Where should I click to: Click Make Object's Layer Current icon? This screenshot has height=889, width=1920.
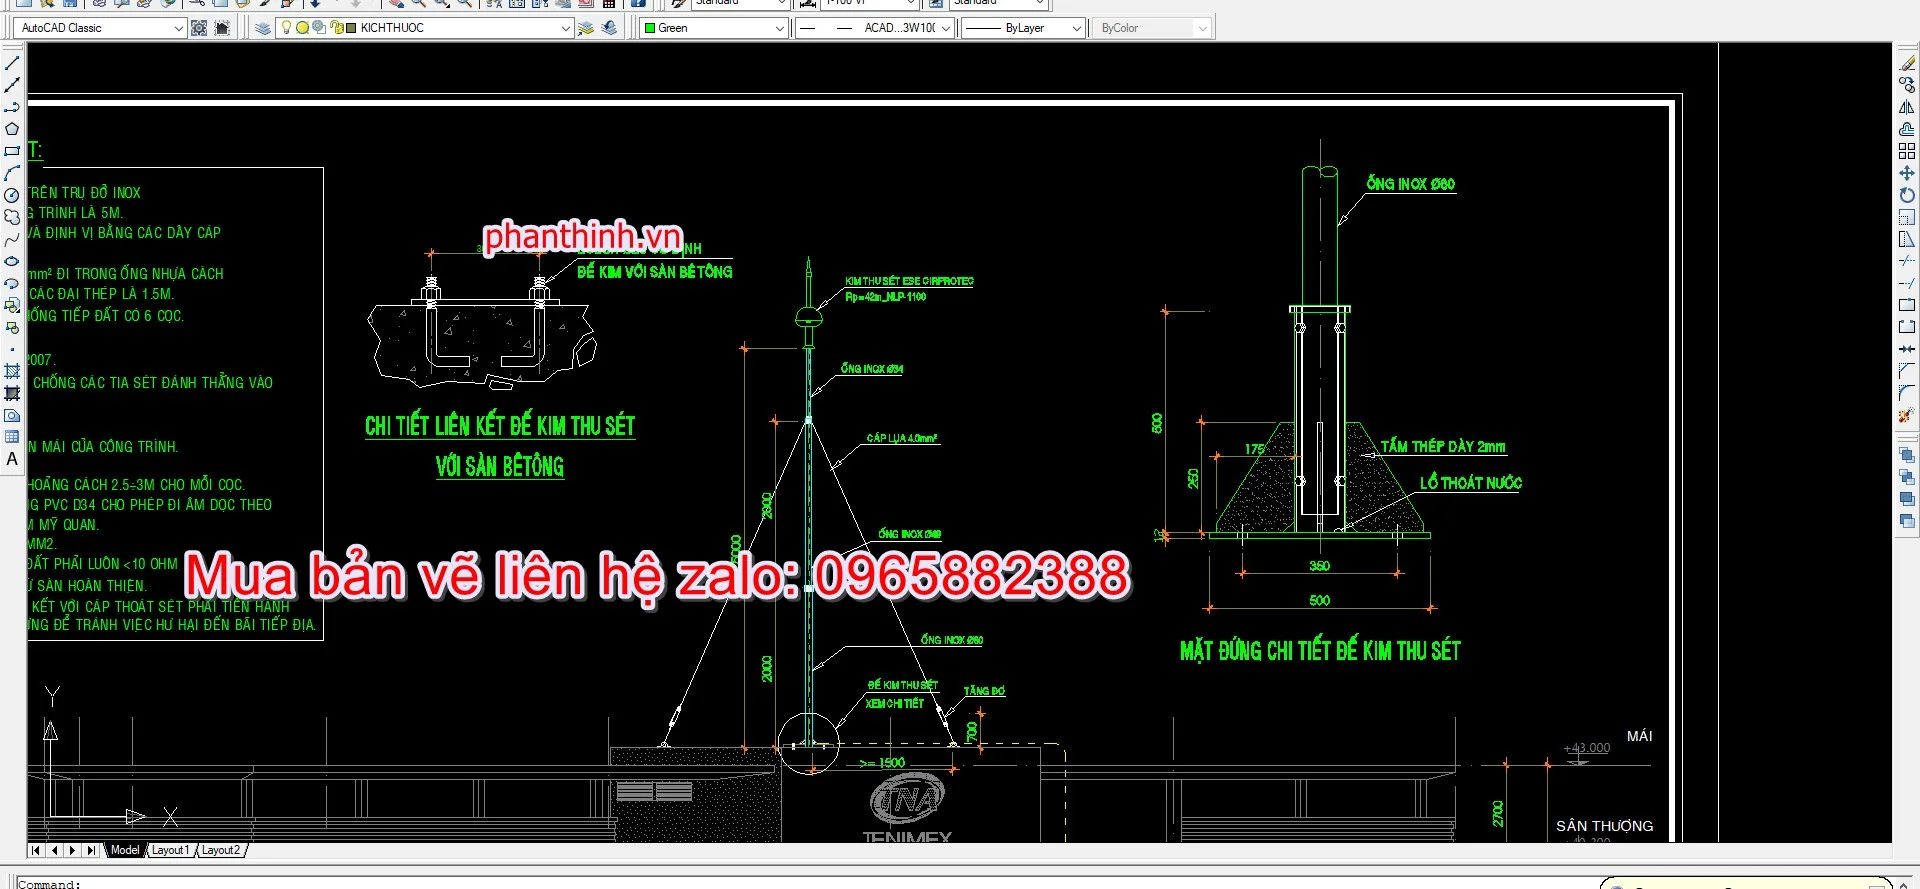click(586, 28)
